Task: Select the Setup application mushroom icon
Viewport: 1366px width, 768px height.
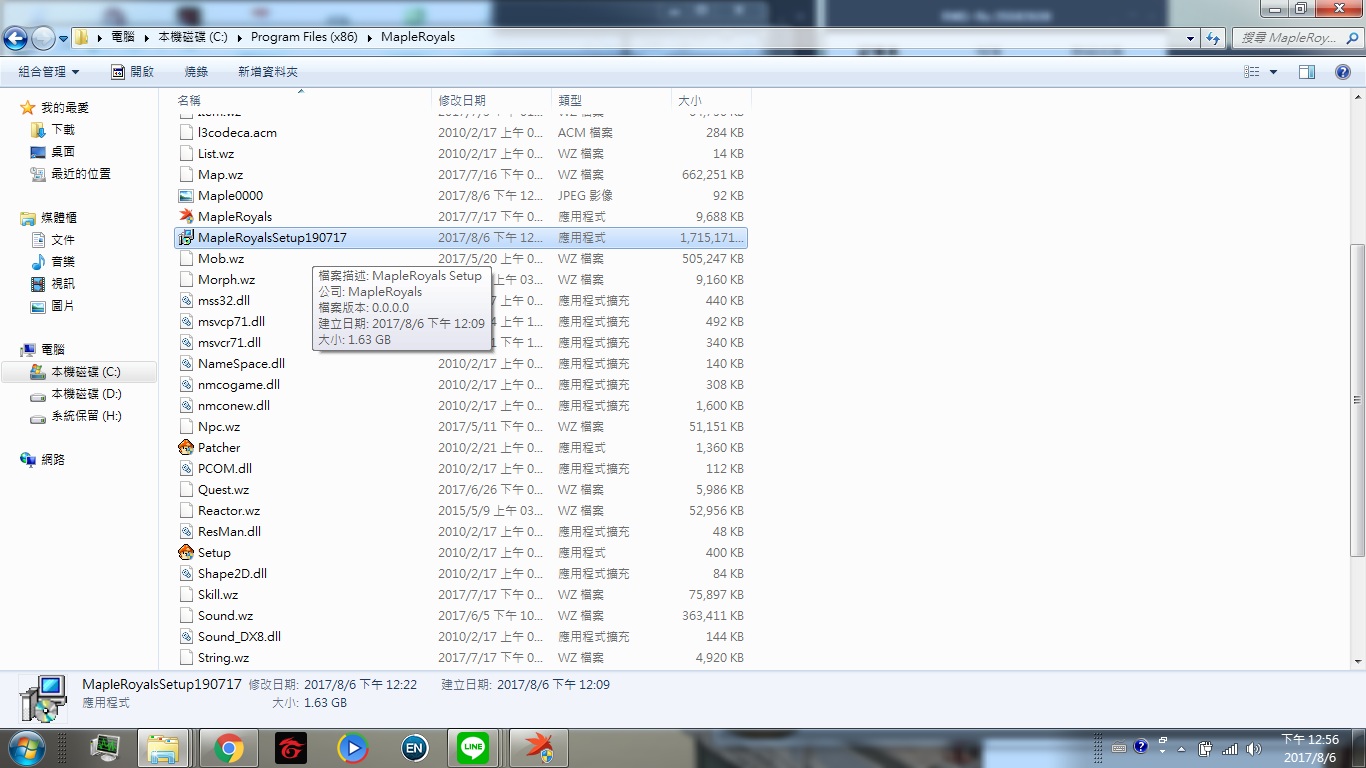Action: point(186,552)
